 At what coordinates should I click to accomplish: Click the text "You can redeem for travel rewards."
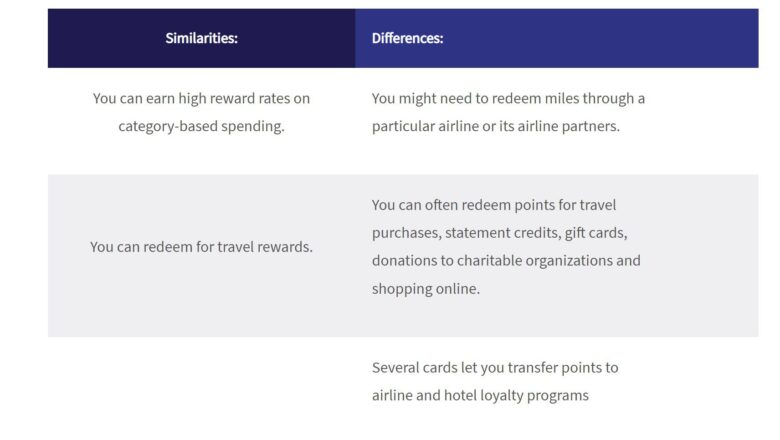(201, 246)
